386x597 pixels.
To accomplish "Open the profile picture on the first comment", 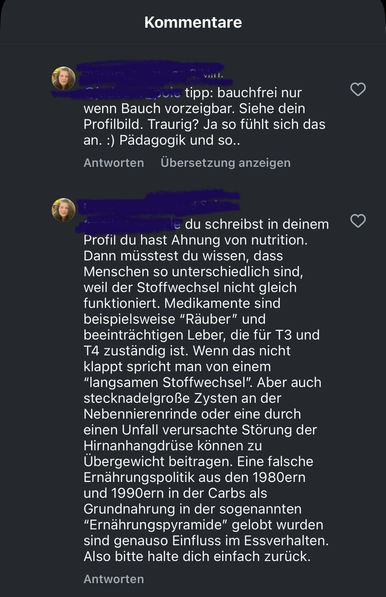I will click(64, 78).
